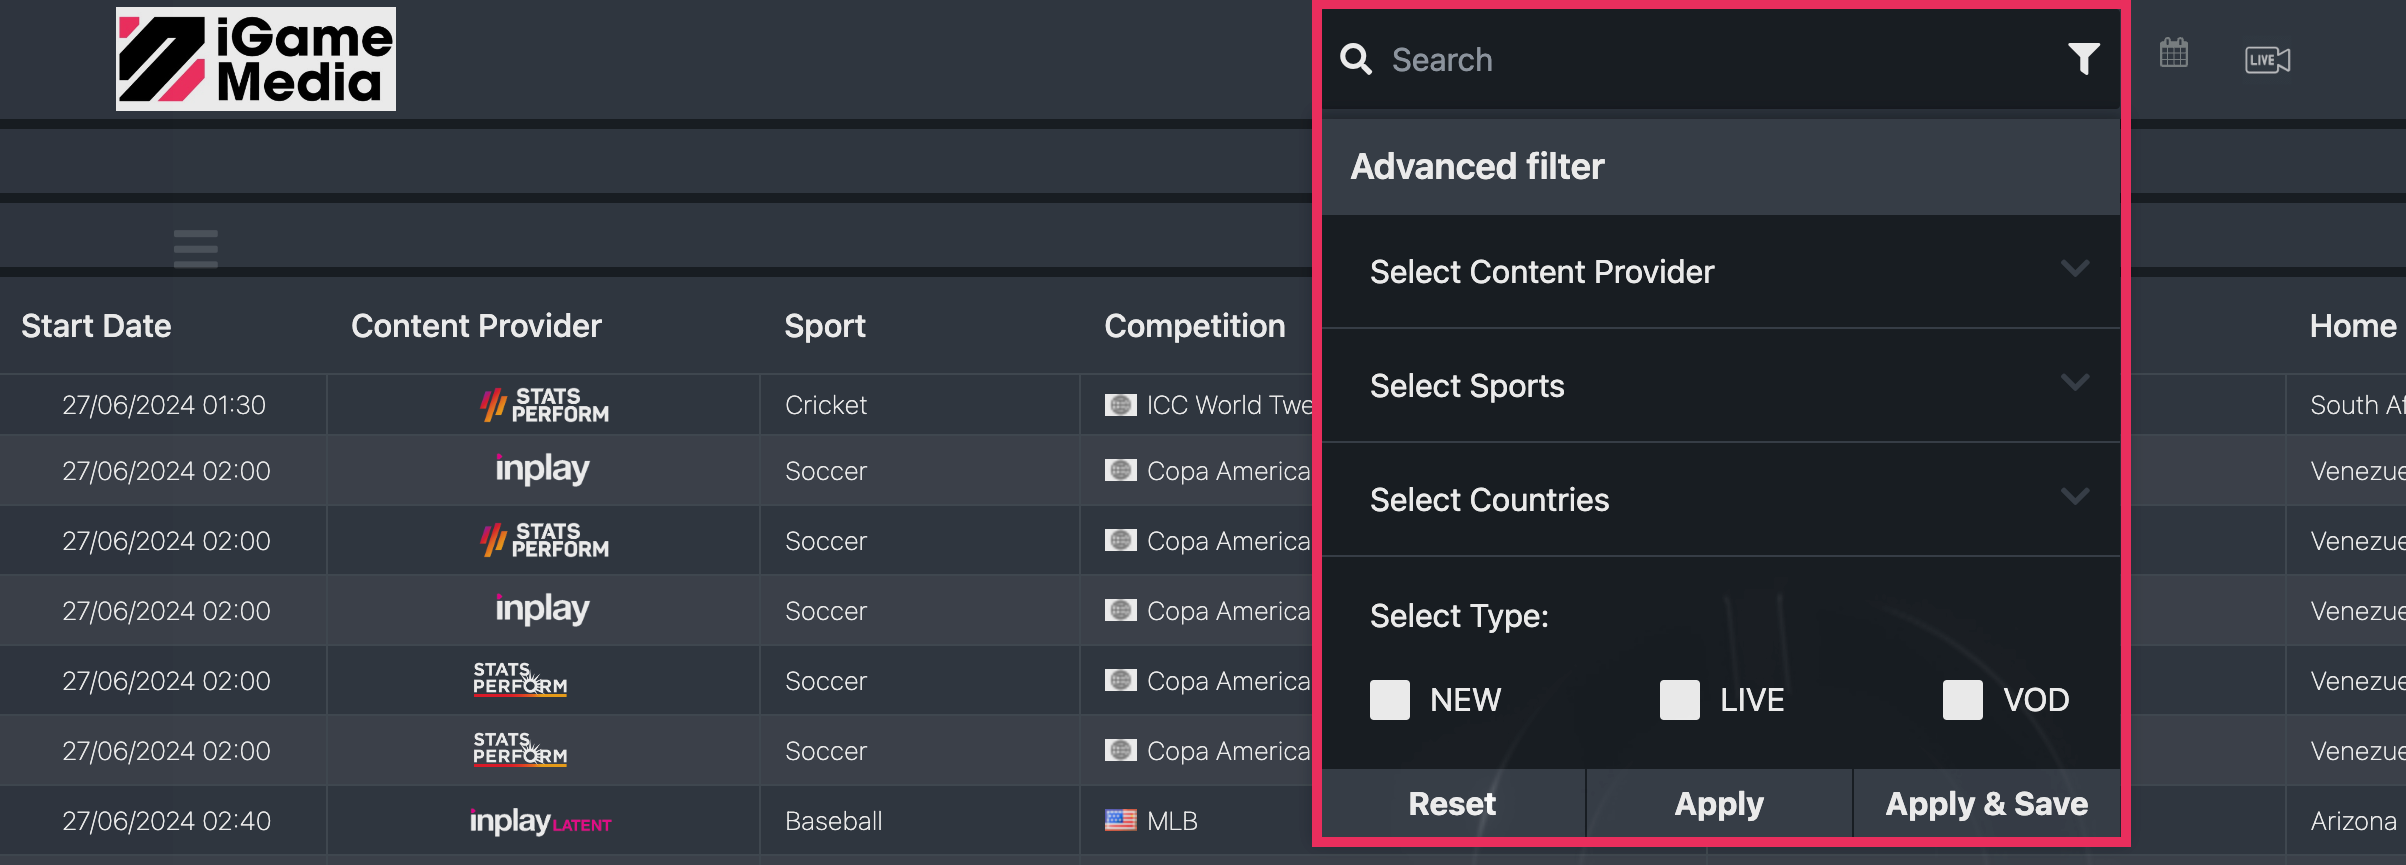2406x865 pixels.
Task: Click the Apply filter button
Action: click(x=1719, y=804)
